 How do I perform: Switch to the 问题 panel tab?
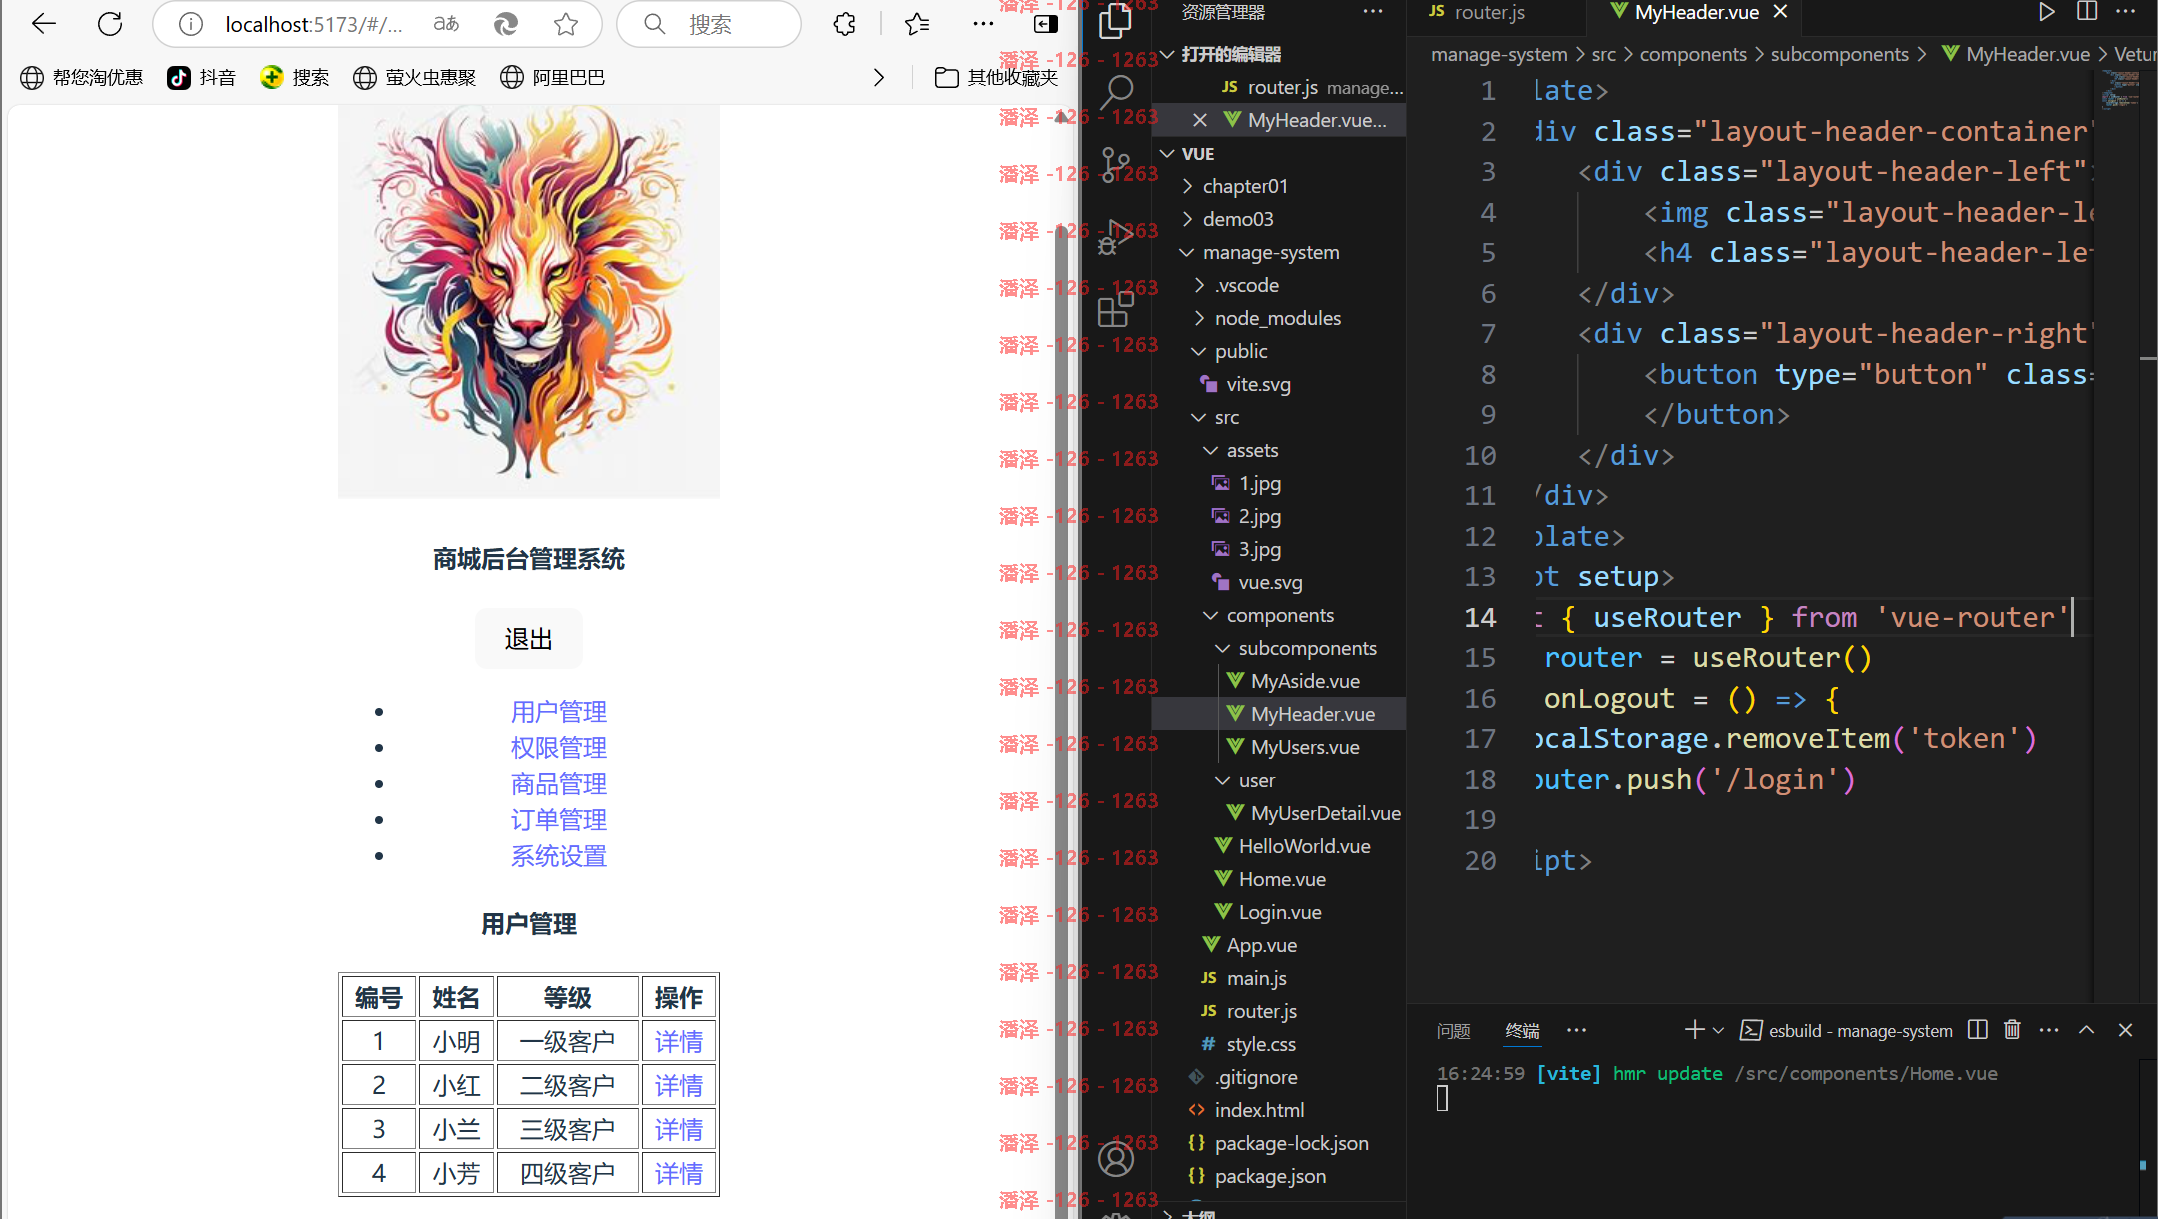pos(1453,1031)
